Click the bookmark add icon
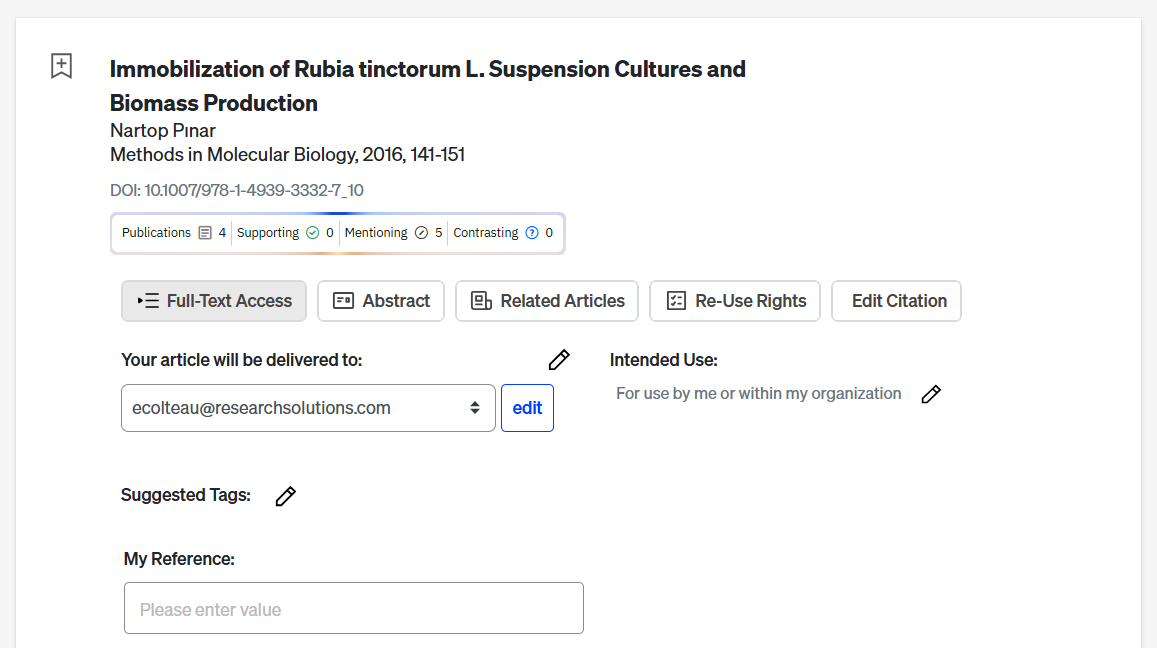1157x648 pixels. 62,67
